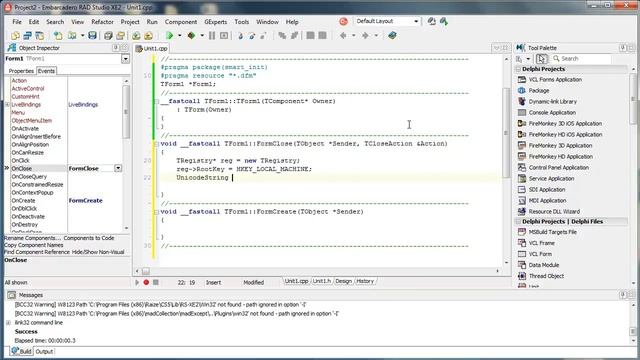Open the GExperts menu

tap(216, 22)
